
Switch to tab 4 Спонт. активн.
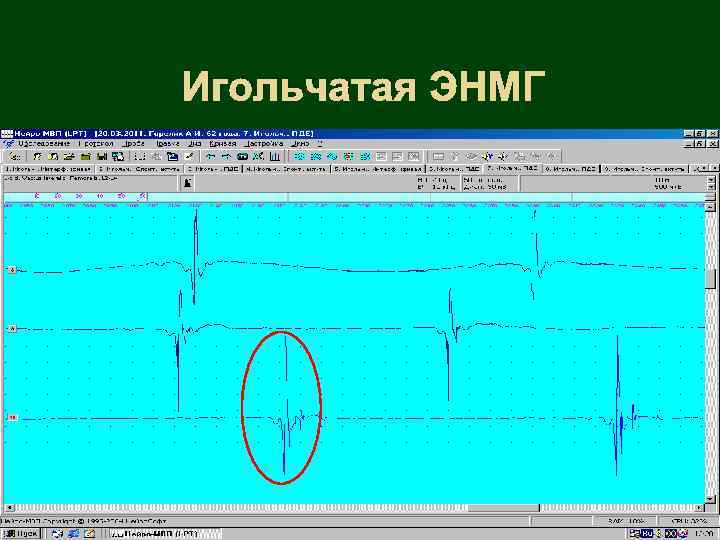[287, 169]
